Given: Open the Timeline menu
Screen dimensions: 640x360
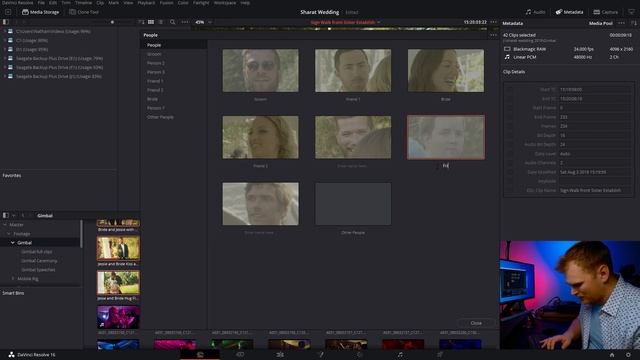Looking at the screenshot, I should [x=83, y=2].
